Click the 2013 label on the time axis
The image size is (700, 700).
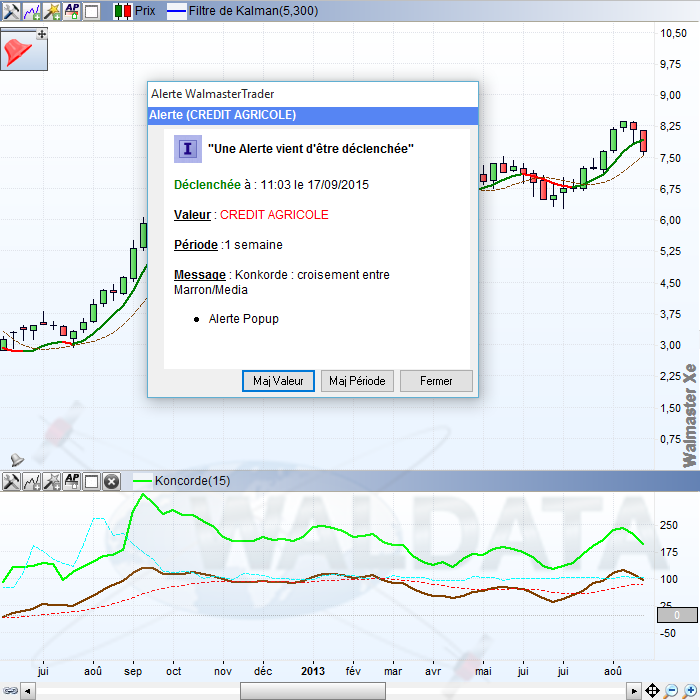coord(312,671)
